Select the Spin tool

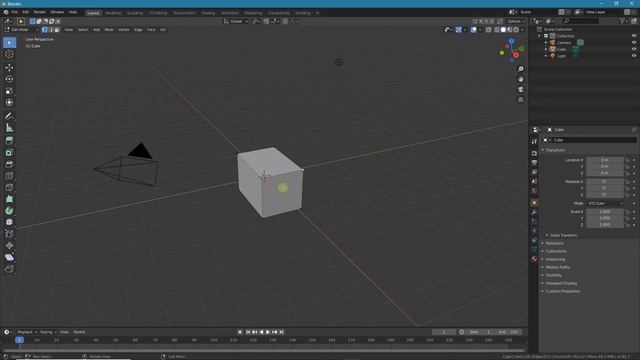click(x=9, y=211)
